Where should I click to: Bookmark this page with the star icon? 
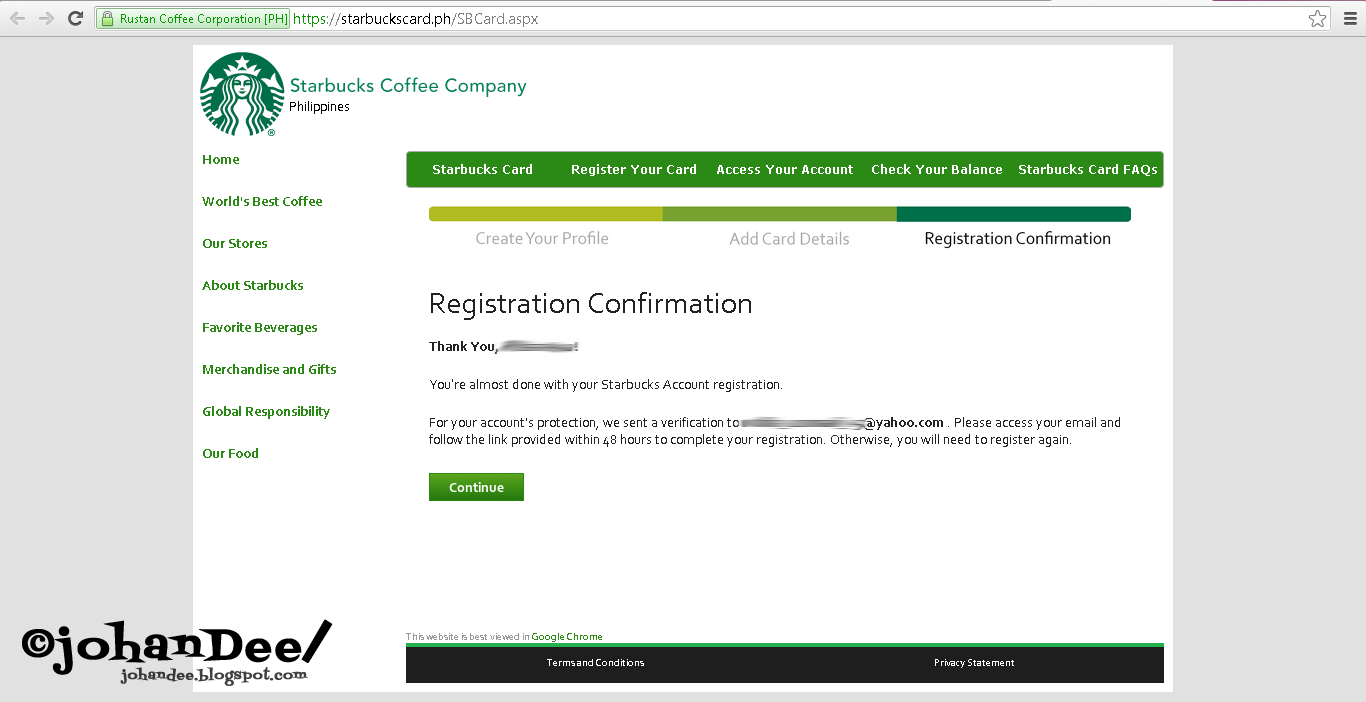1318,17
